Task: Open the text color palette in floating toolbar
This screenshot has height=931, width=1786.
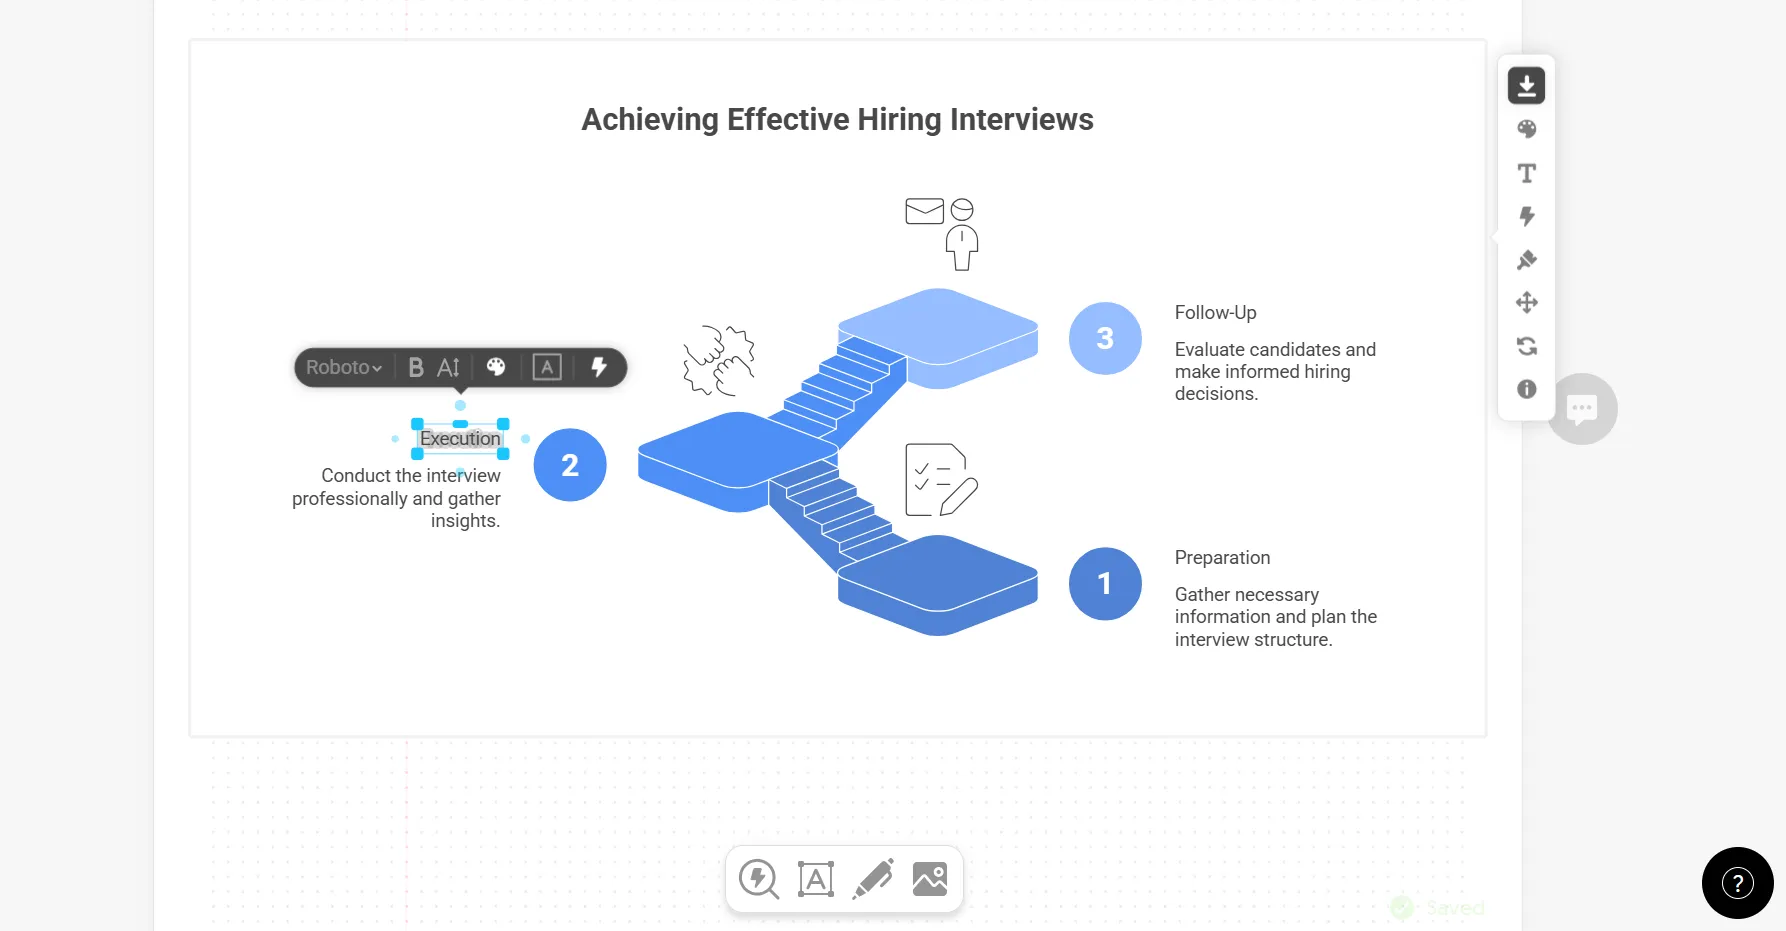Action: point(496,367)
